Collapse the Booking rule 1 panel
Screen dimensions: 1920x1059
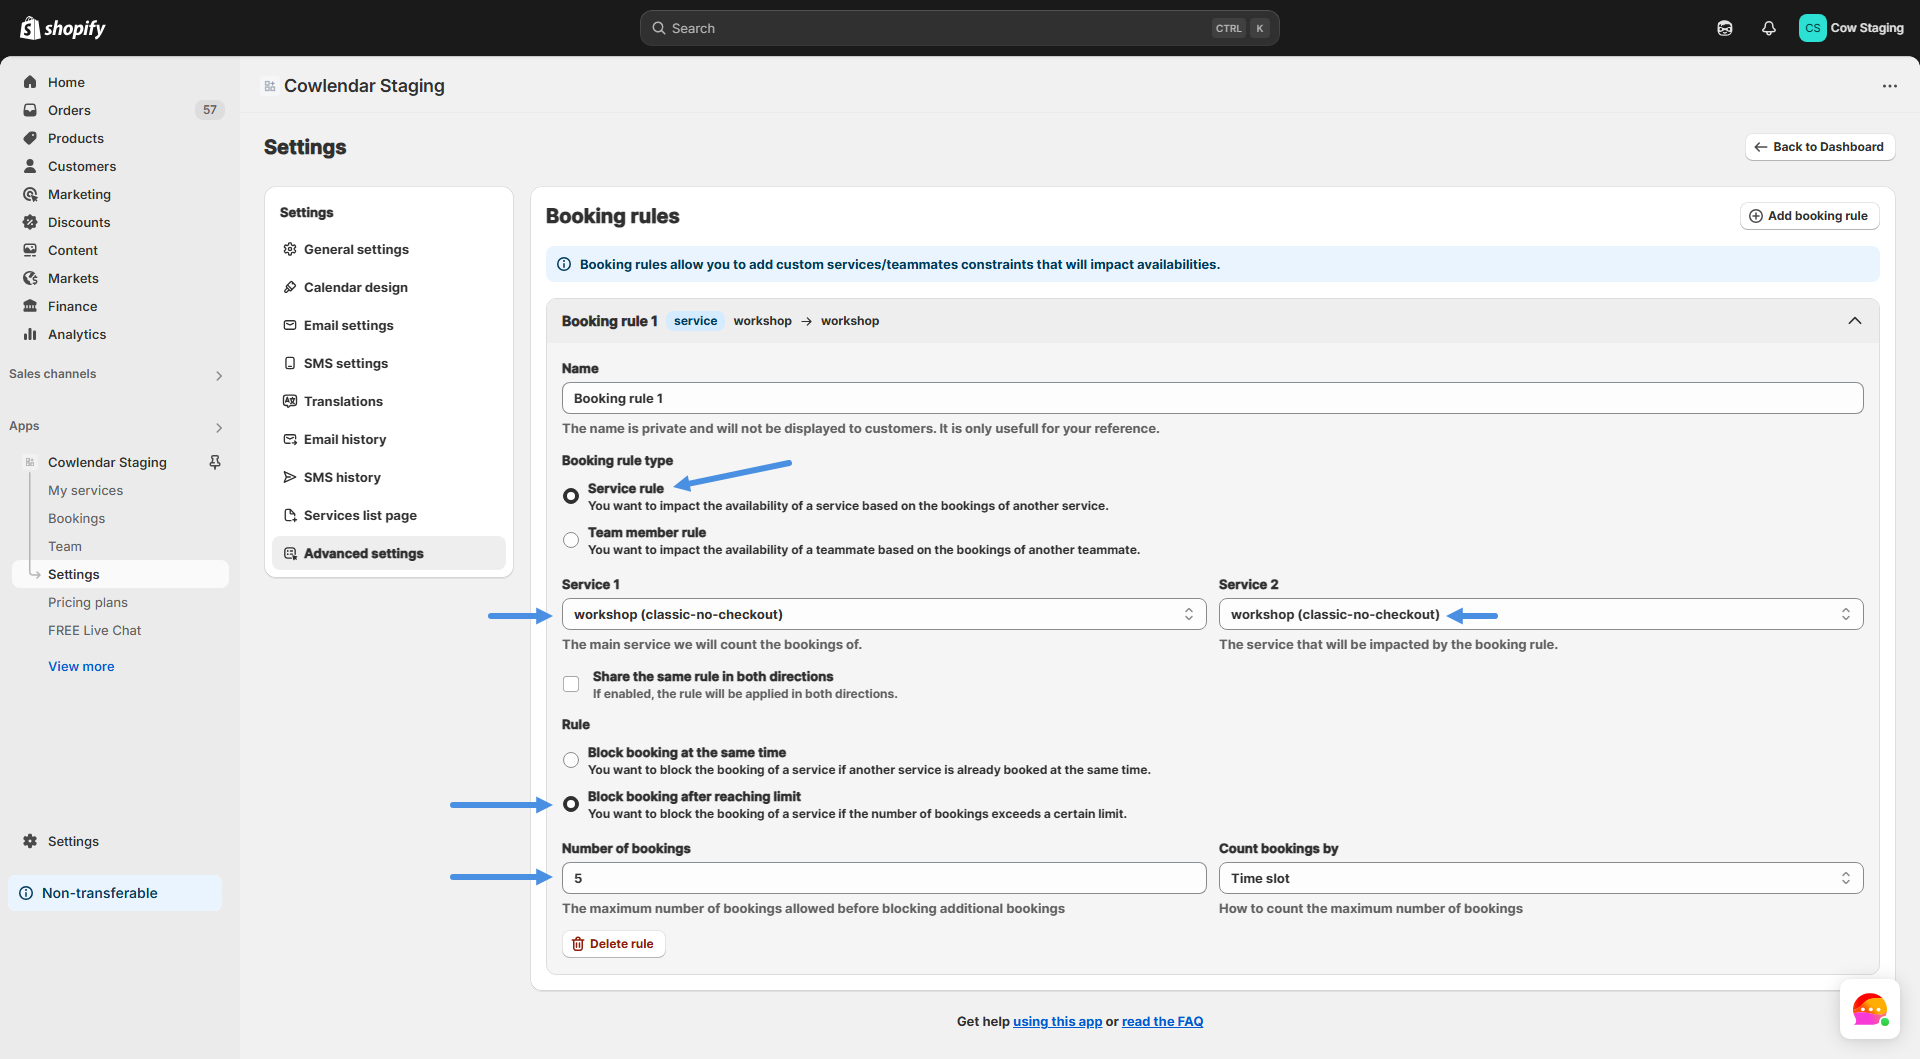pos(1854,321)
